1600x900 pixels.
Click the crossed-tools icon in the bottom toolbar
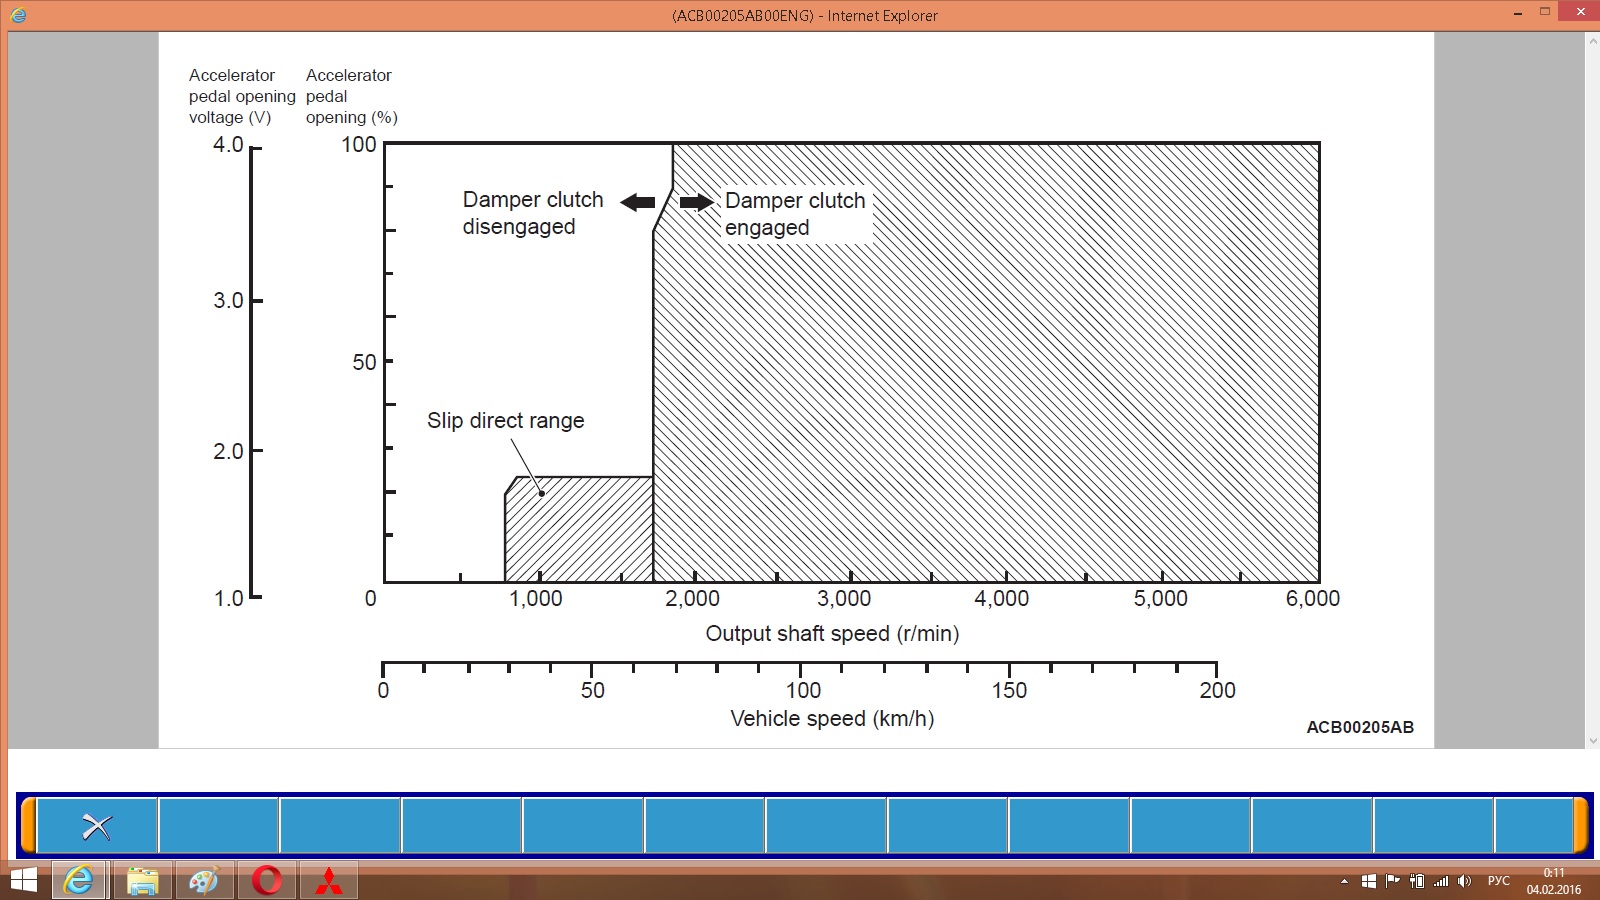97,826
